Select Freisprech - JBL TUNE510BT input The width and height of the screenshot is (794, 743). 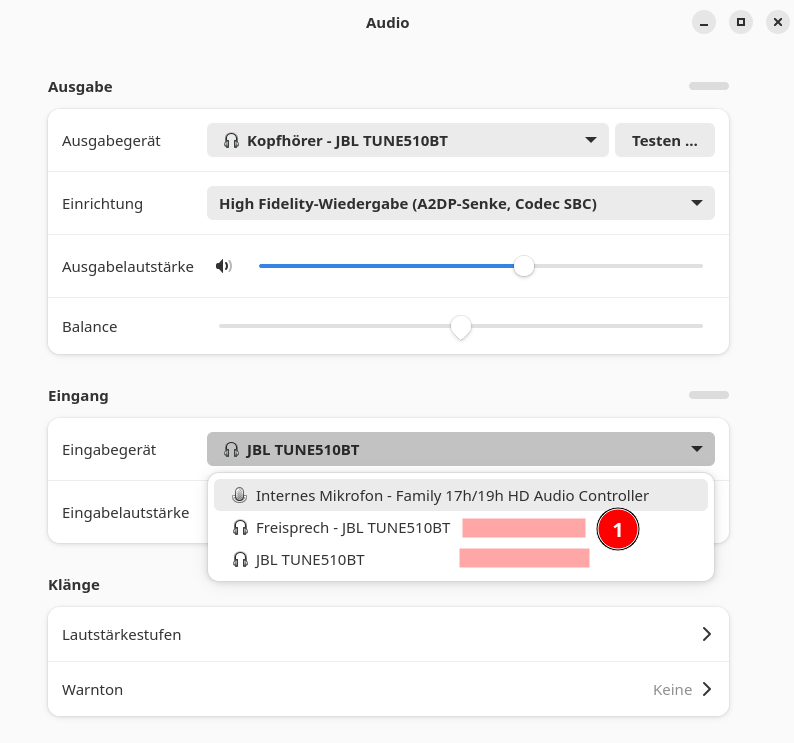(461, 528)
